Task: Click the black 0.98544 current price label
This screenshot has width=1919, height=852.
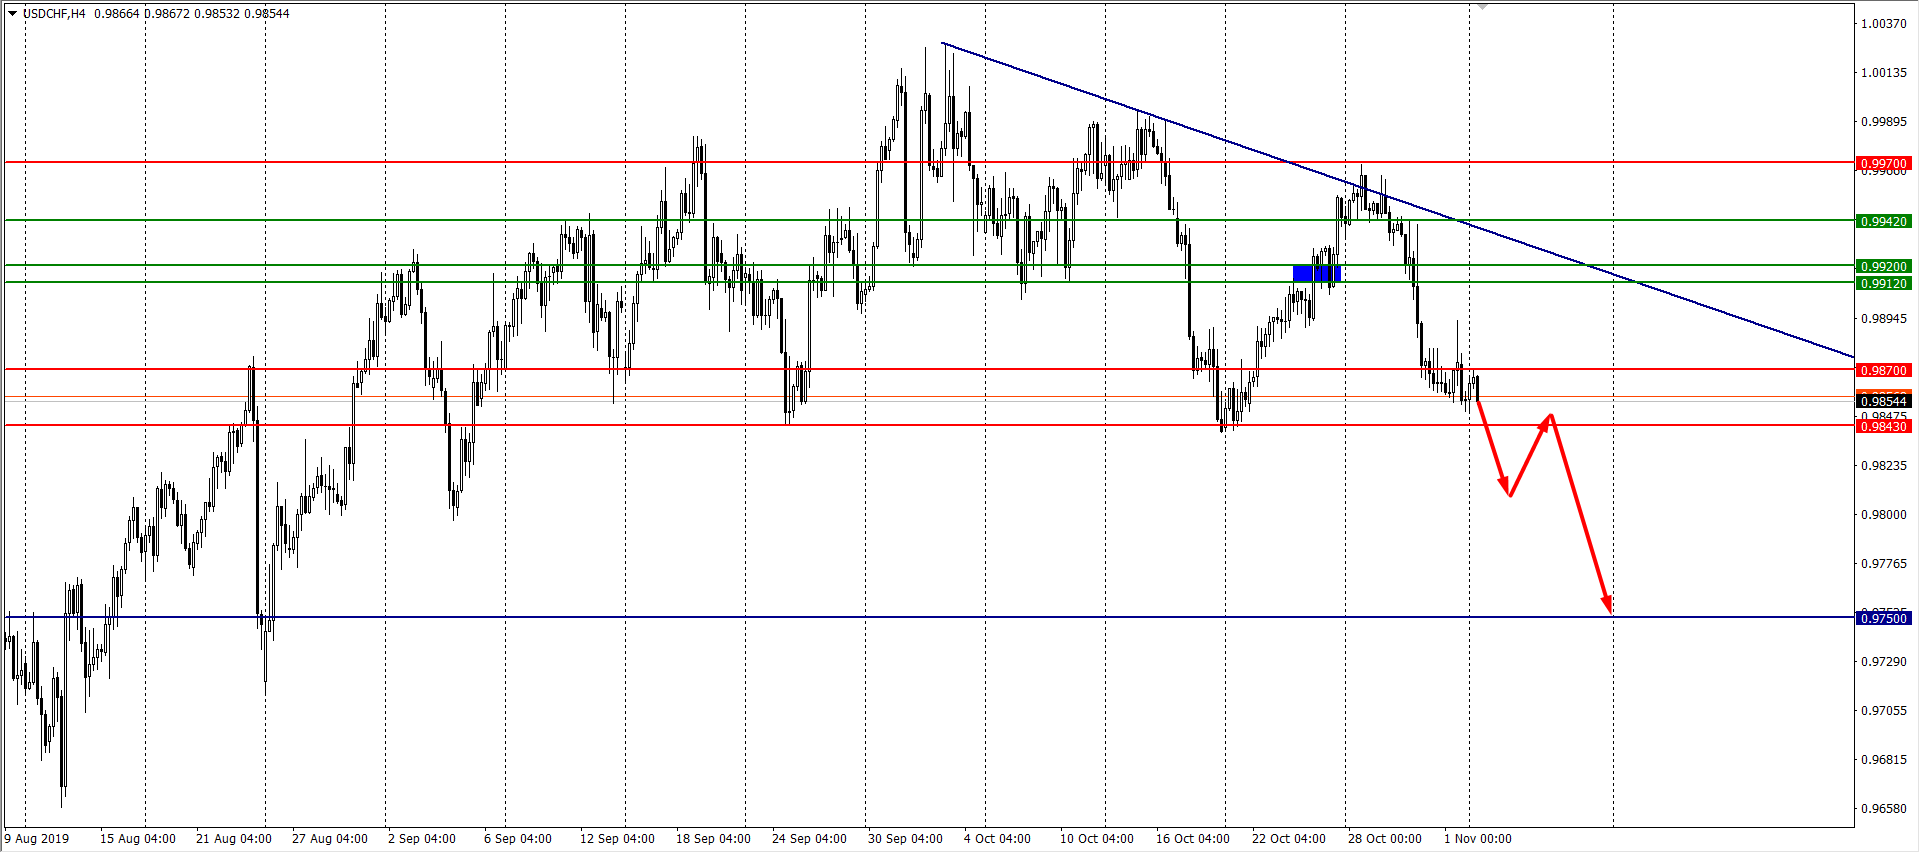Action: click(1883, 402)
